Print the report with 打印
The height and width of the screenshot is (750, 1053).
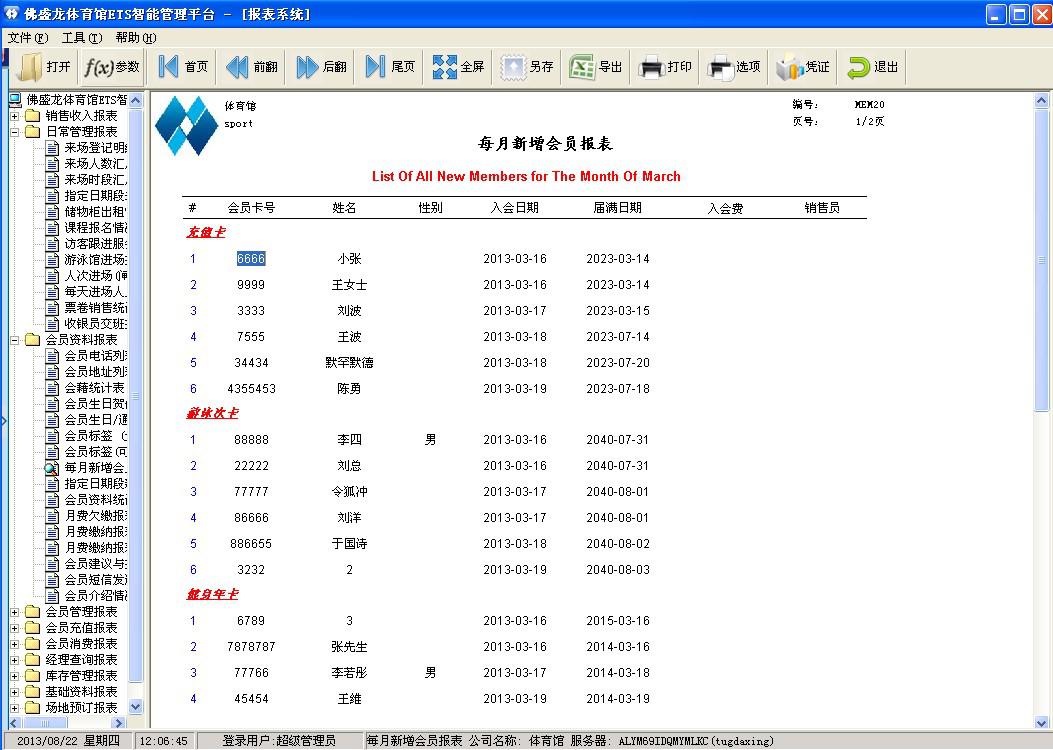pos(666,66)
